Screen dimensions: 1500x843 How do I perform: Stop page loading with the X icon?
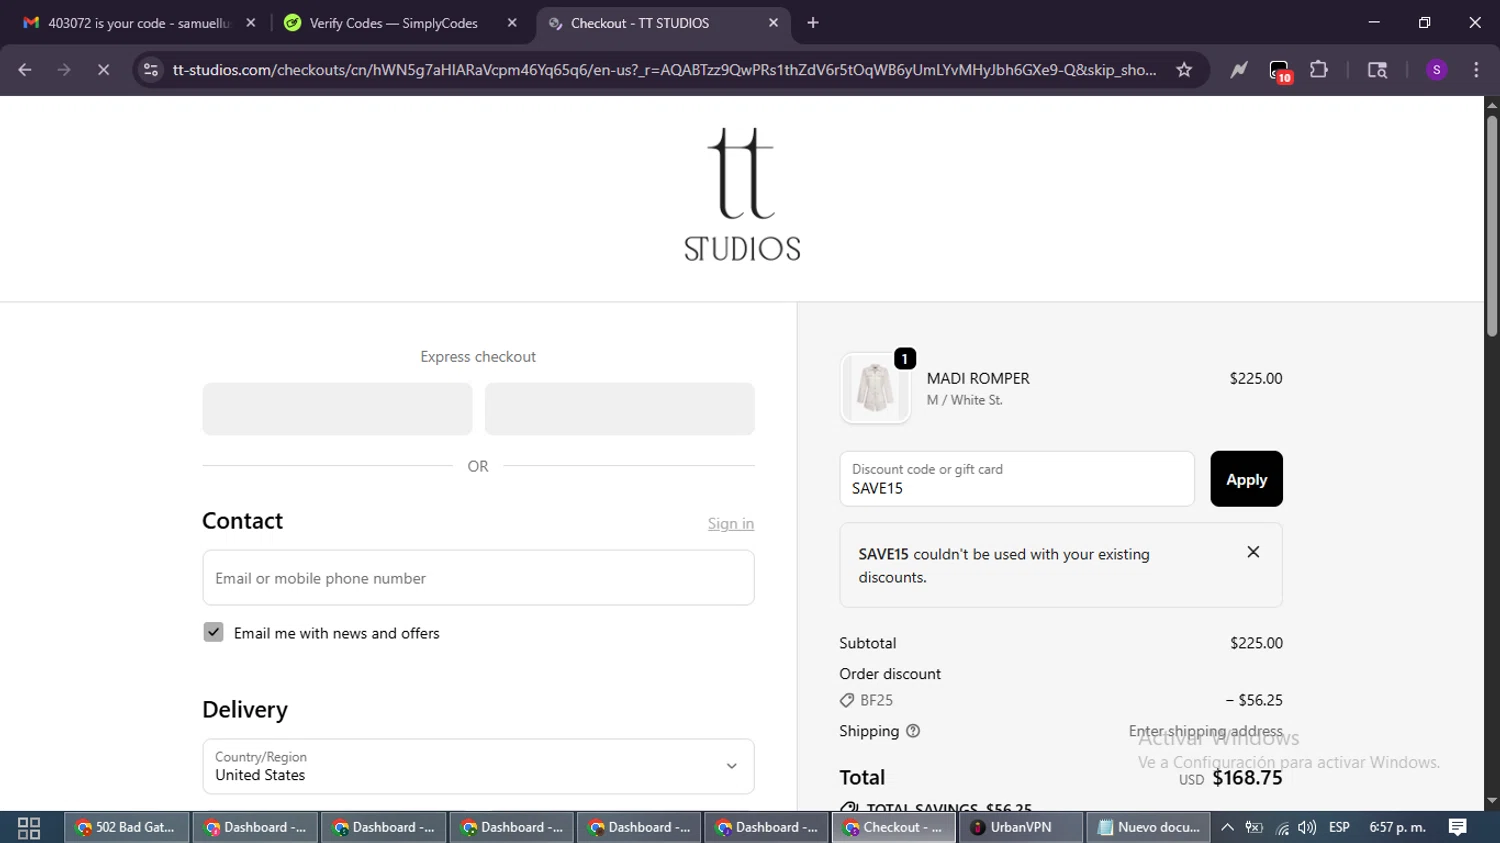tap(103, 70)
